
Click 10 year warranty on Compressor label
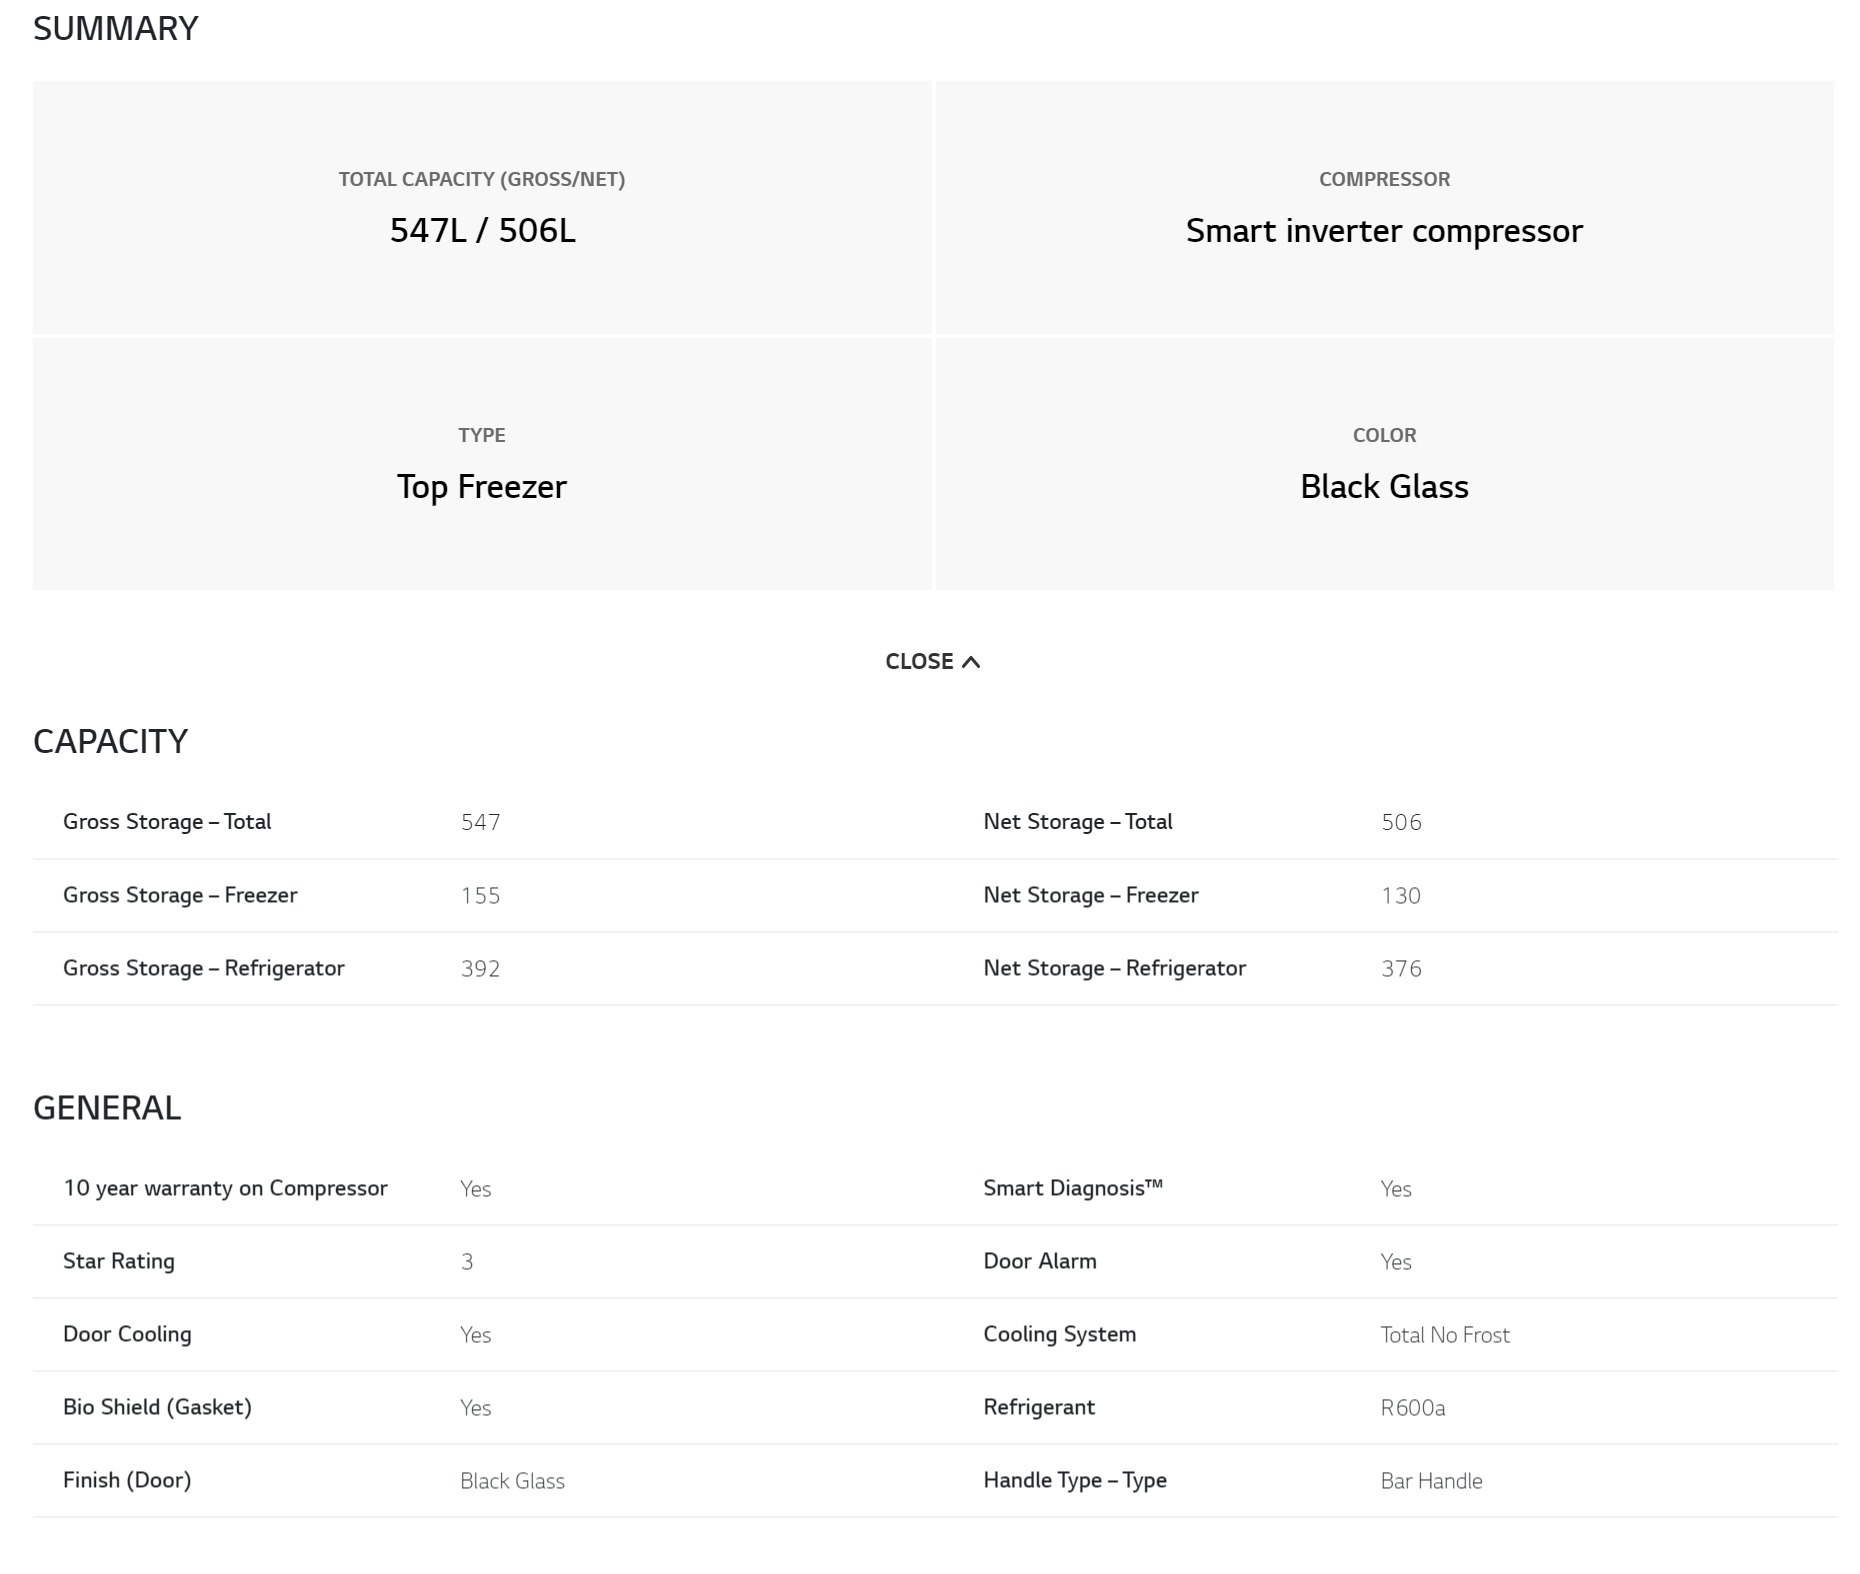coord(225,1188)
